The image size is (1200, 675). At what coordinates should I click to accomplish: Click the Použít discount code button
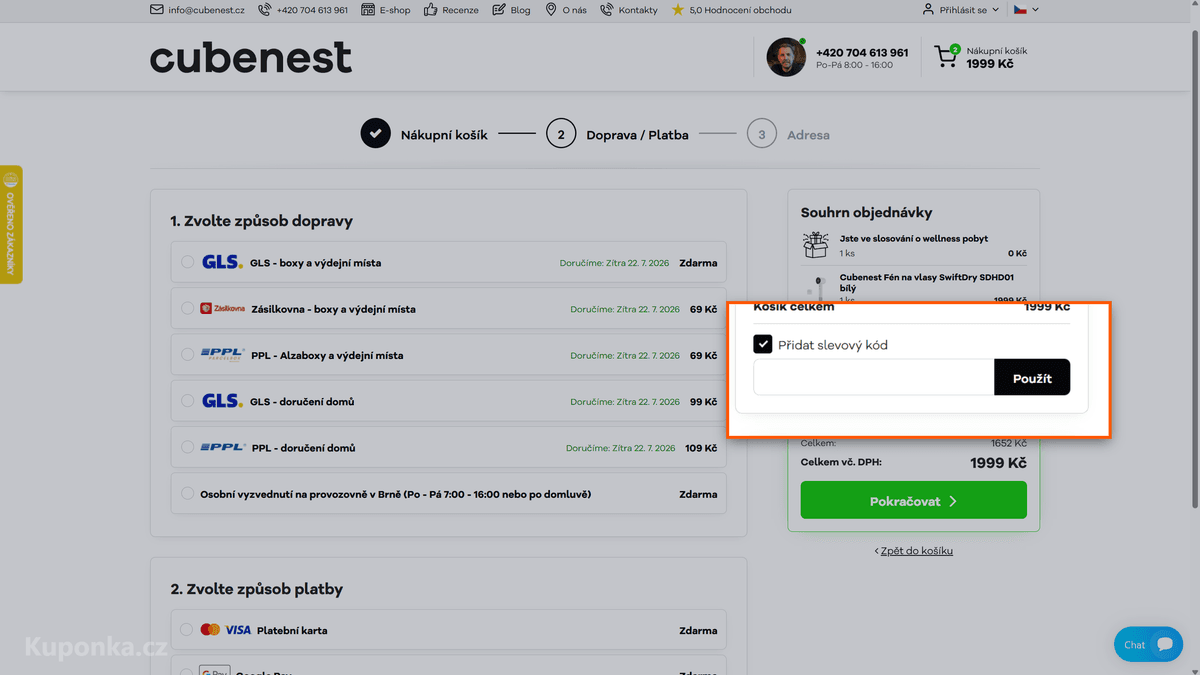point(1032,377)
